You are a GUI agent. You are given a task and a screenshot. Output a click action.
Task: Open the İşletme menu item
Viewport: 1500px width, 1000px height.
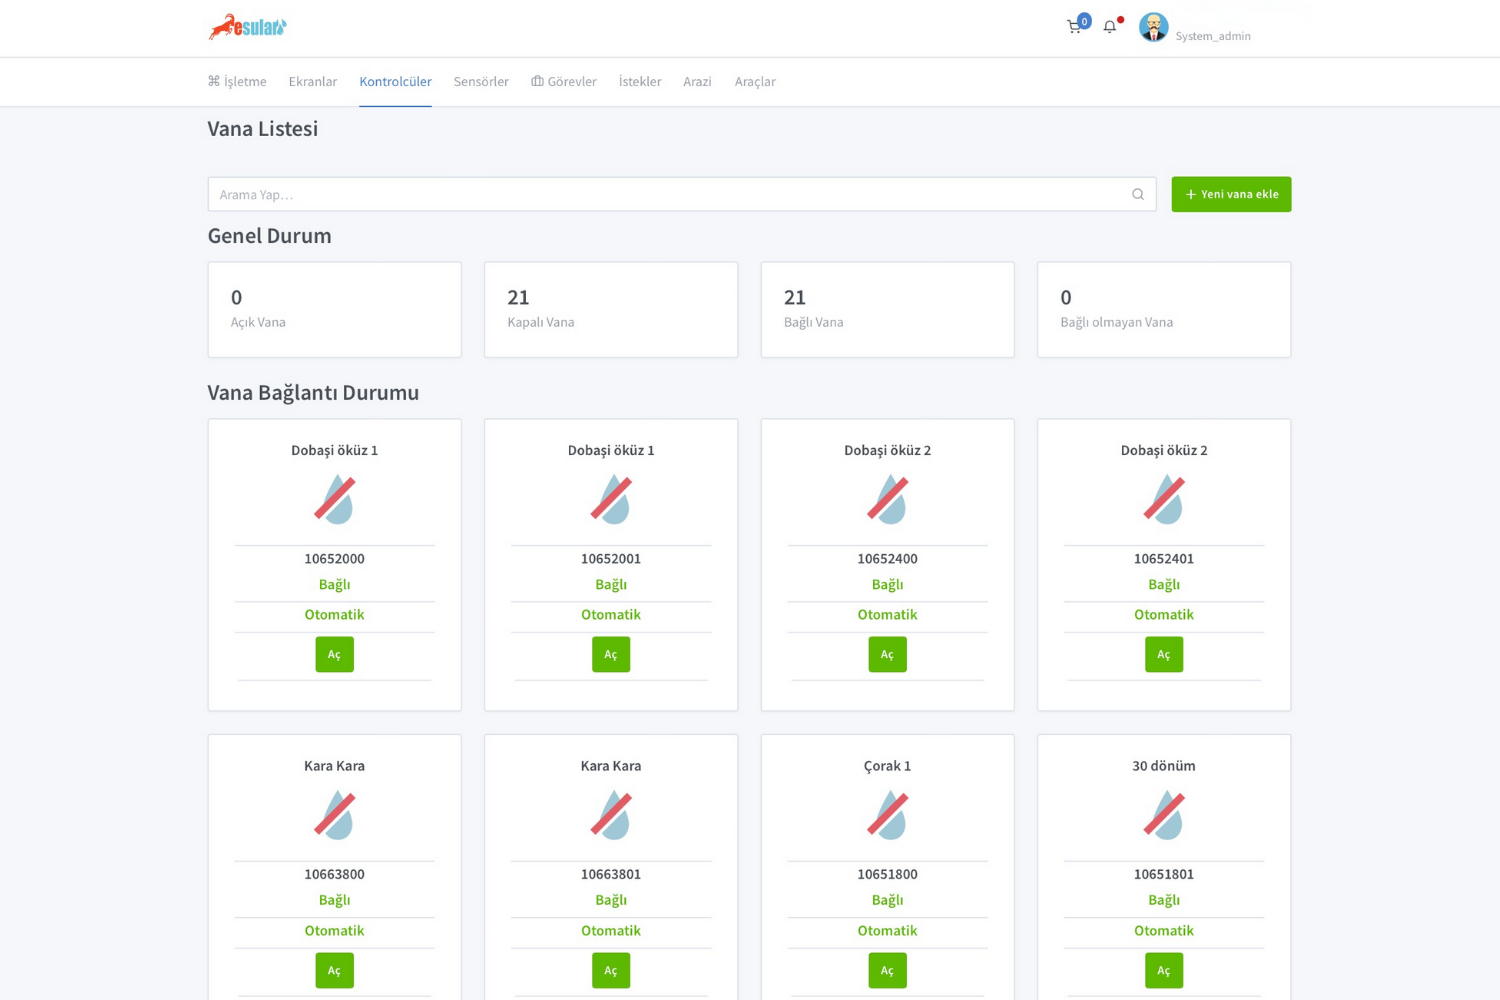point(237,82)
